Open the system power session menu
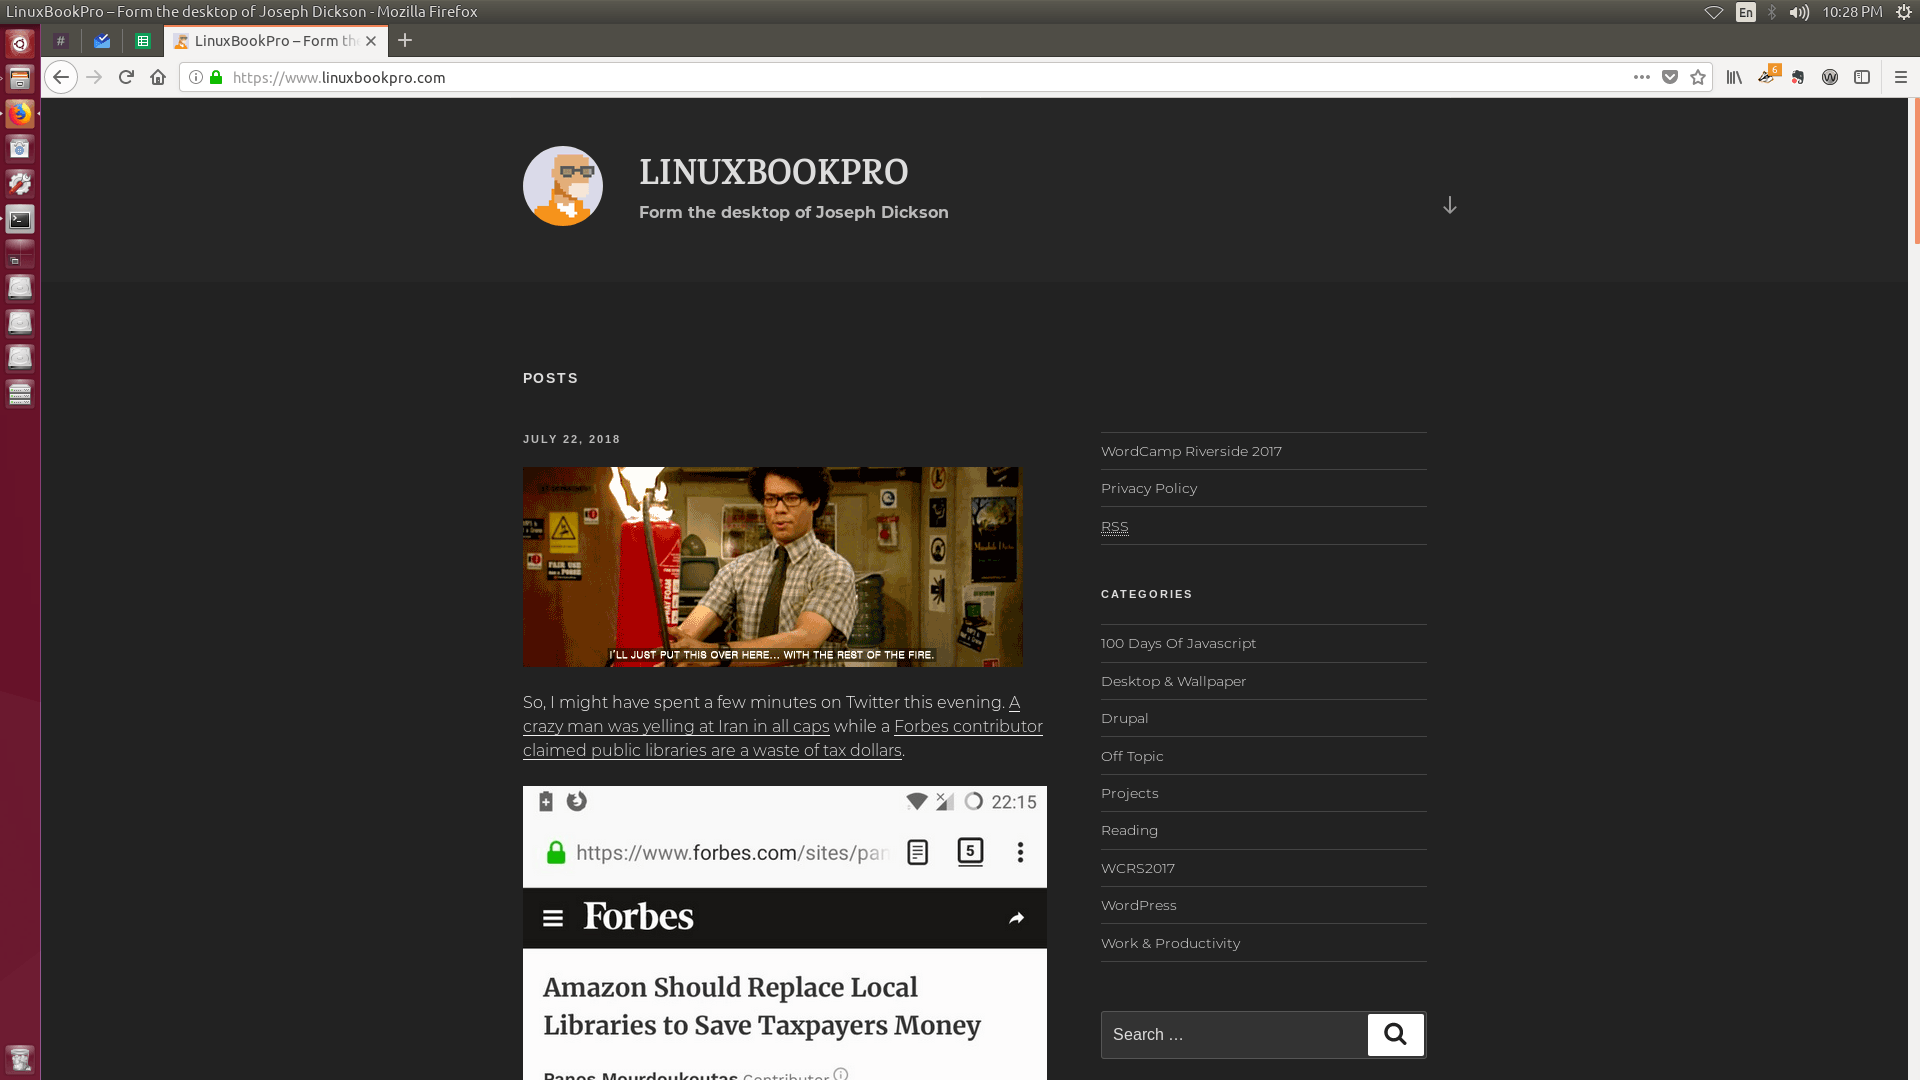The width and height of the screenshot is (1920, 1080). [1904, 12]
